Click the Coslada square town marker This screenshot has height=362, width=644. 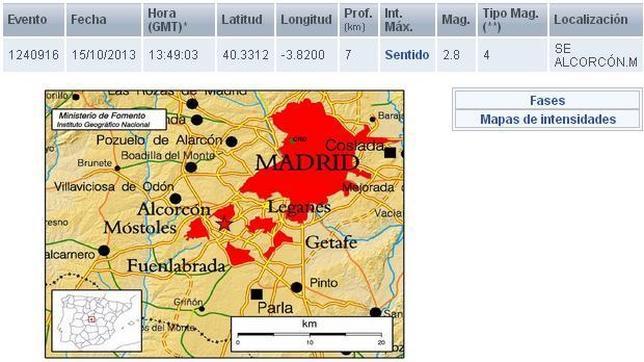(x=390, y=153)
